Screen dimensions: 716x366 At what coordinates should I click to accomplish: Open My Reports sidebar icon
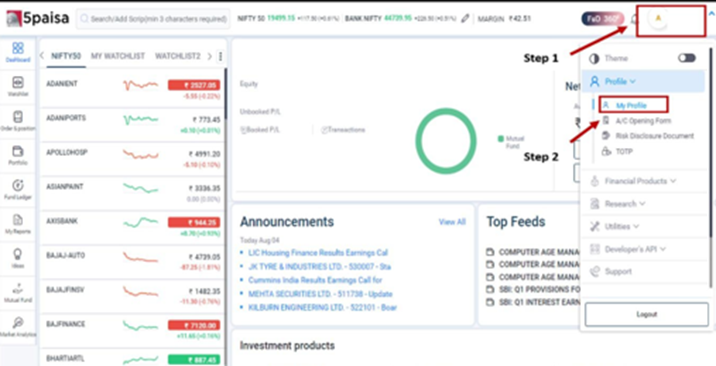17,224
